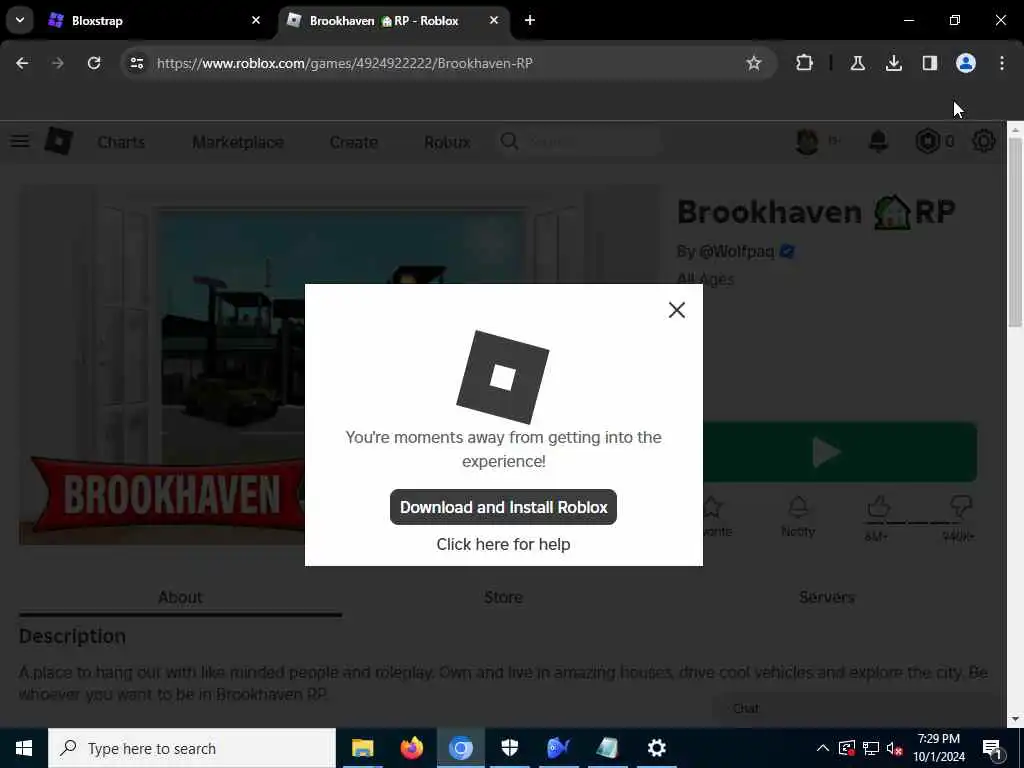Open the Chrome profile menu
Image resolution: width=1024 pixels, height=768 pixels.
(966, 63)
